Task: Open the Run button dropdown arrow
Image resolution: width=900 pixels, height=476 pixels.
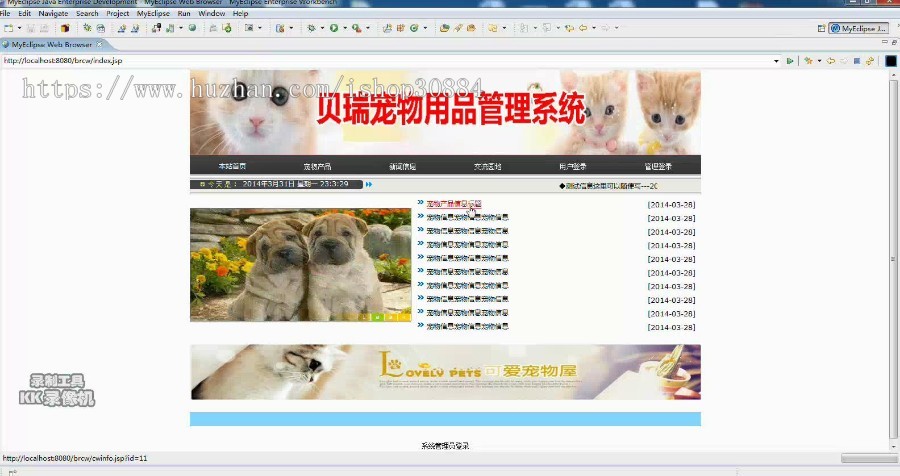Action: pyautogui.click(x=344, y=28)
